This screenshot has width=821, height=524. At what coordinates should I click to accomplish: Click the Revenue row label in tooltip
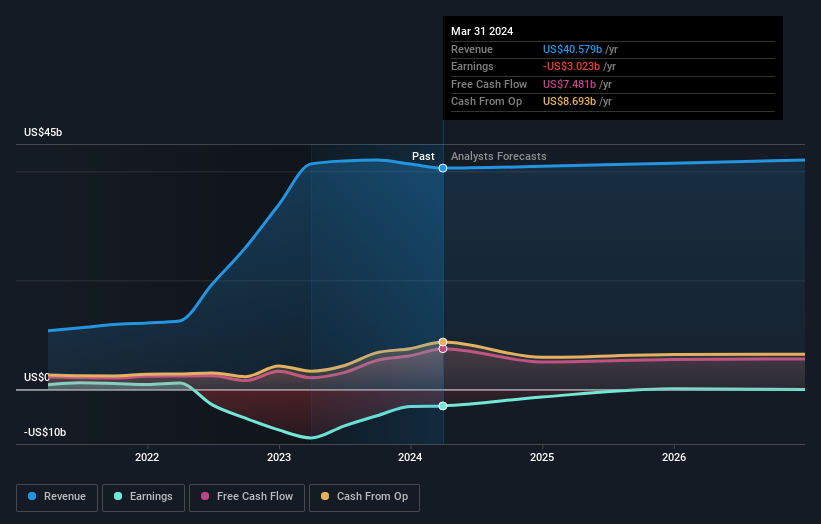pyautogui.click(x=472, y=49)
